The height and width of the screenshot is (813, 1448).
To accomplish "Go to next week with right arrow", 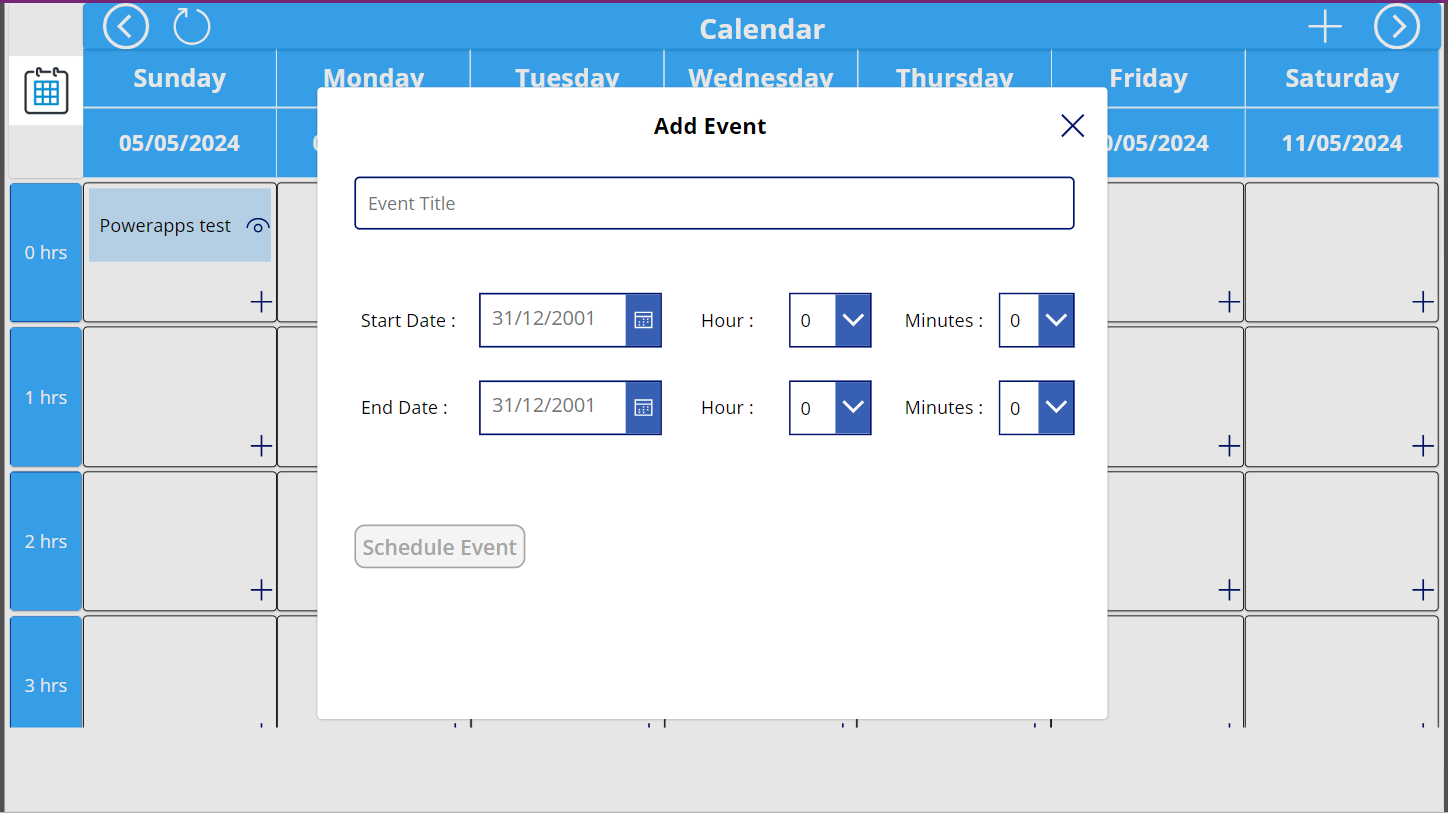I will click(1396, 26).
